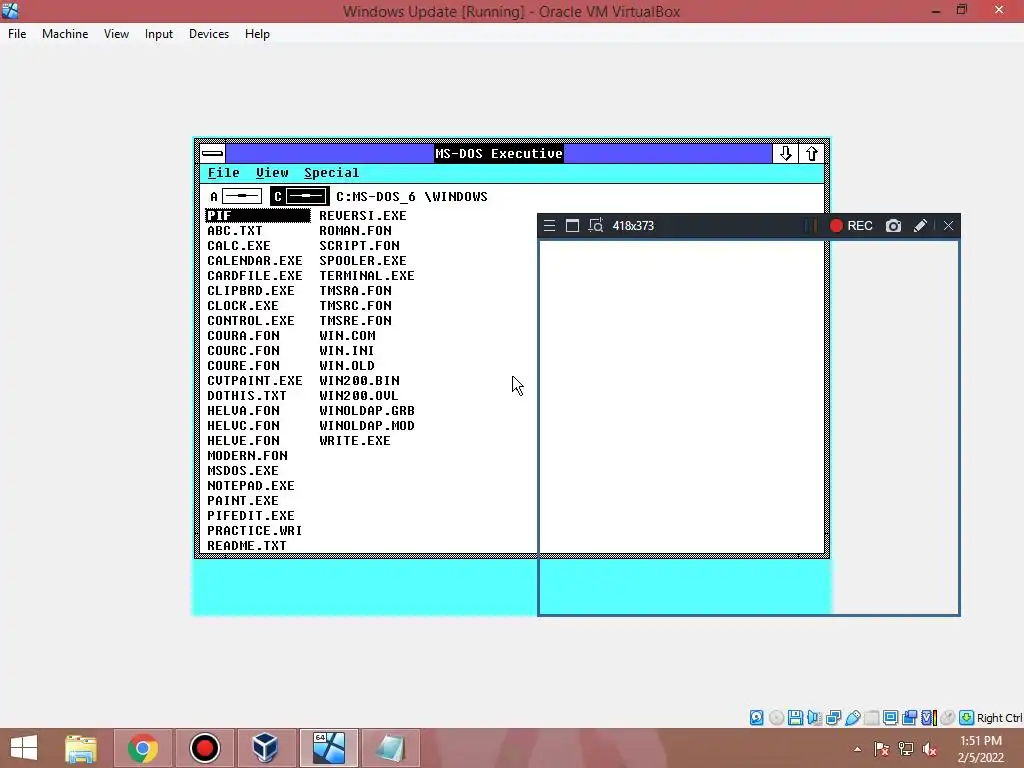Click the recorder pencil draw icon
The width and height of the screenshot is (1024, 768).
pos(920,226)
